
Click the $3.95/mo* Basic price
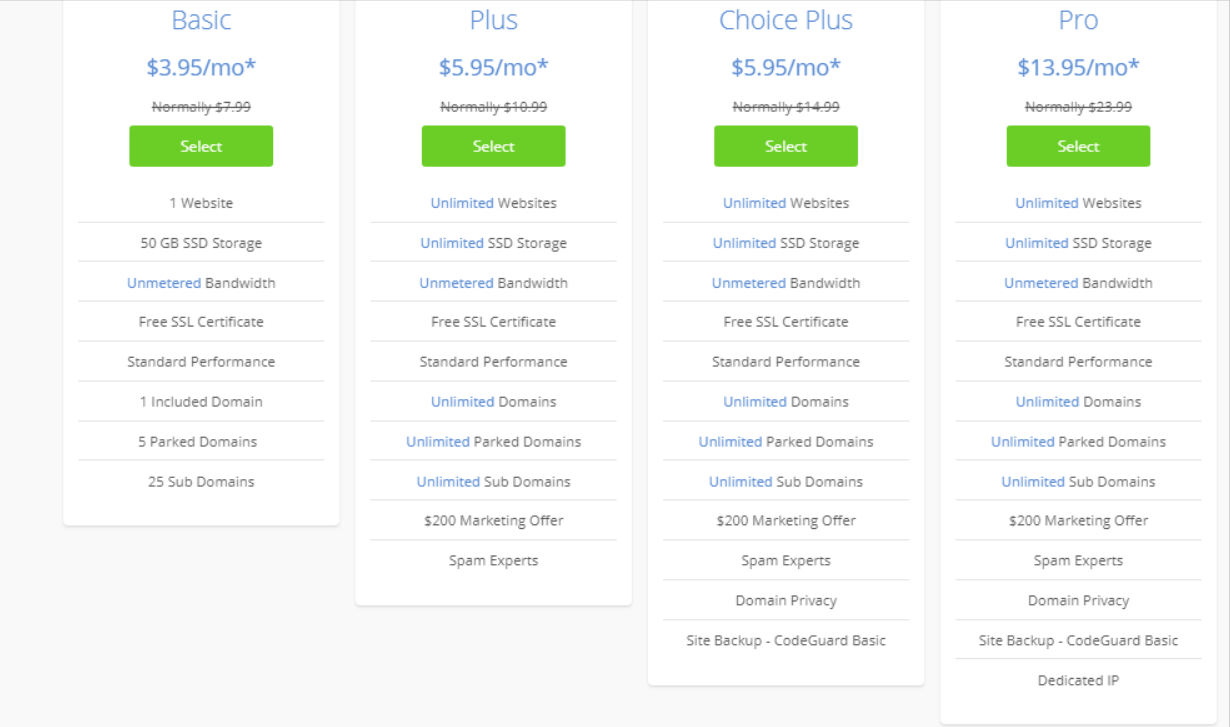pyautogui.click(x=201, y=67)
